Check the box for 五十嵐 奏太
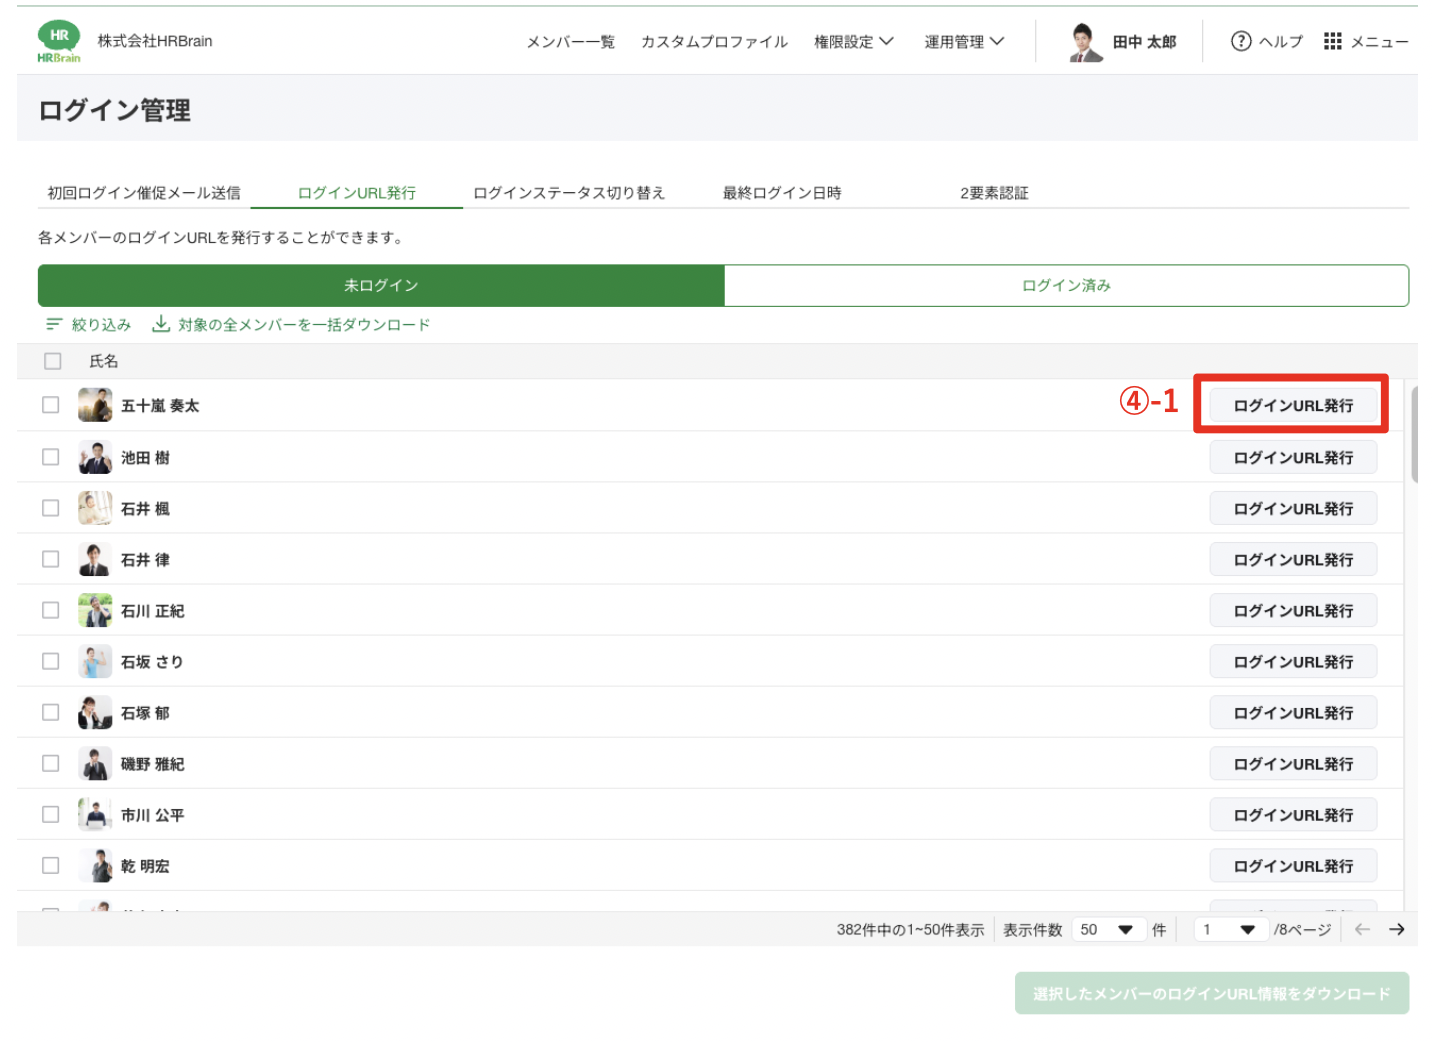 click(51, 405)
